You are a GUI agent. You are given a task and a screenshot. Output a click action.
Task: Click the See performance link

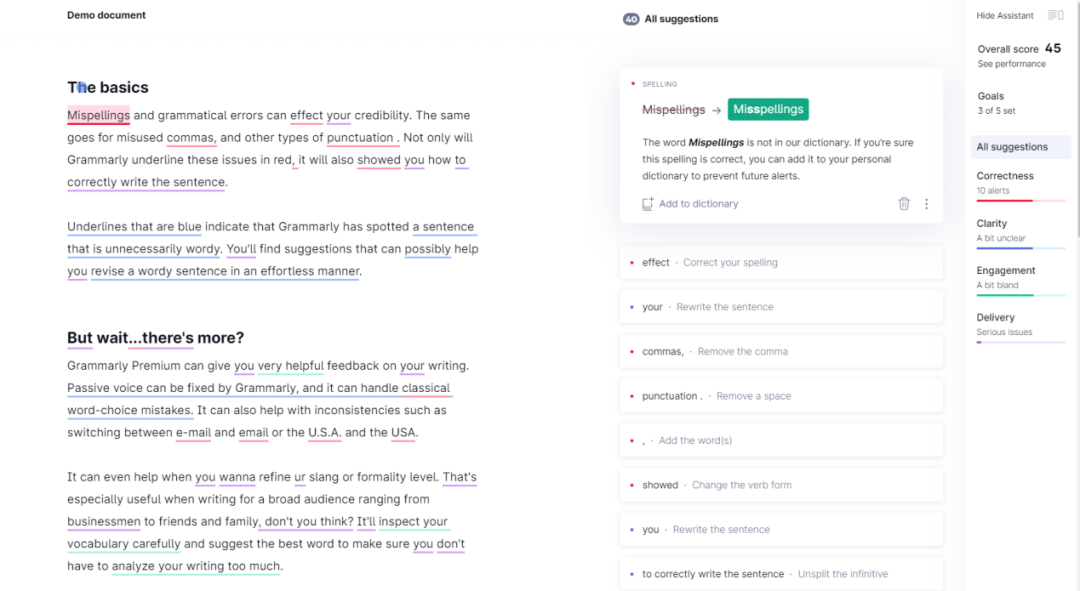coord(1011,64)
